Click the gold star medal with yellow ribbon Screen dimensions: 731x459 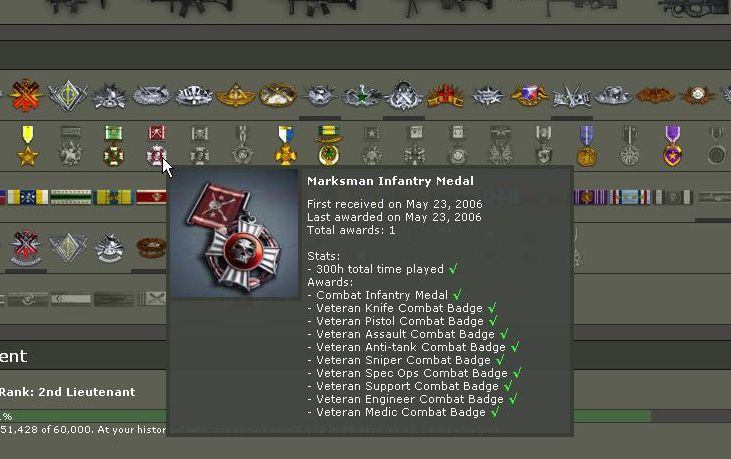point(28,145)
